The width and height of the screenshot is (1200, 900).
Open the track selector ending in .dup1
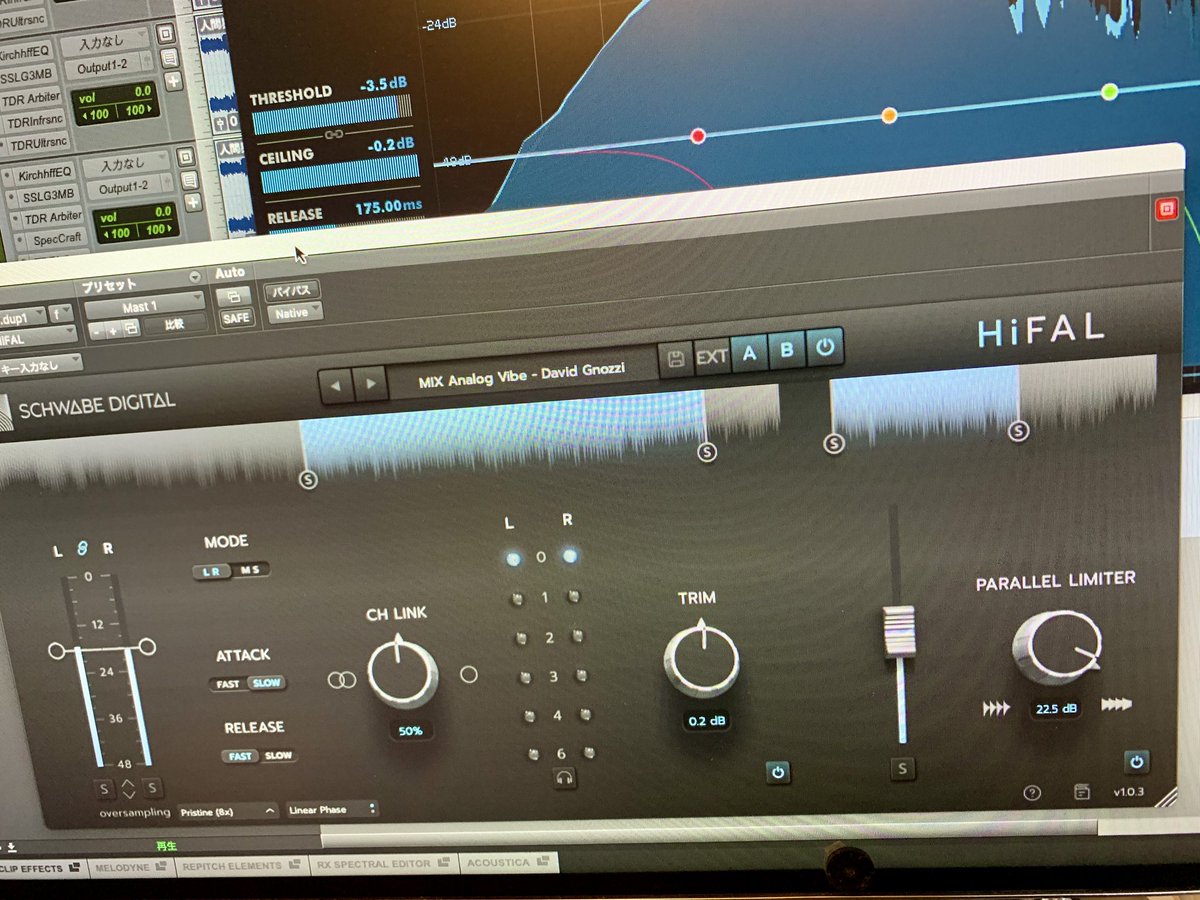point(23,317)
